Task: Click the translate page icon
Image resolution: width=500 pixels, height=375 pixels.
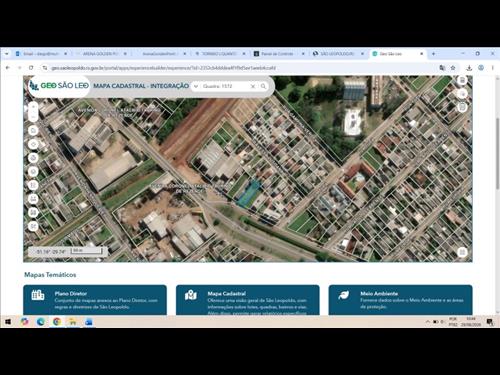Action: (442, 68)
